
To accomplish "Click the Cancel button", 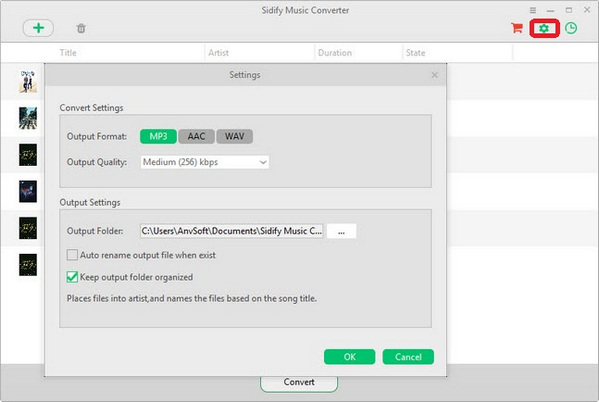I will point(408,357).
